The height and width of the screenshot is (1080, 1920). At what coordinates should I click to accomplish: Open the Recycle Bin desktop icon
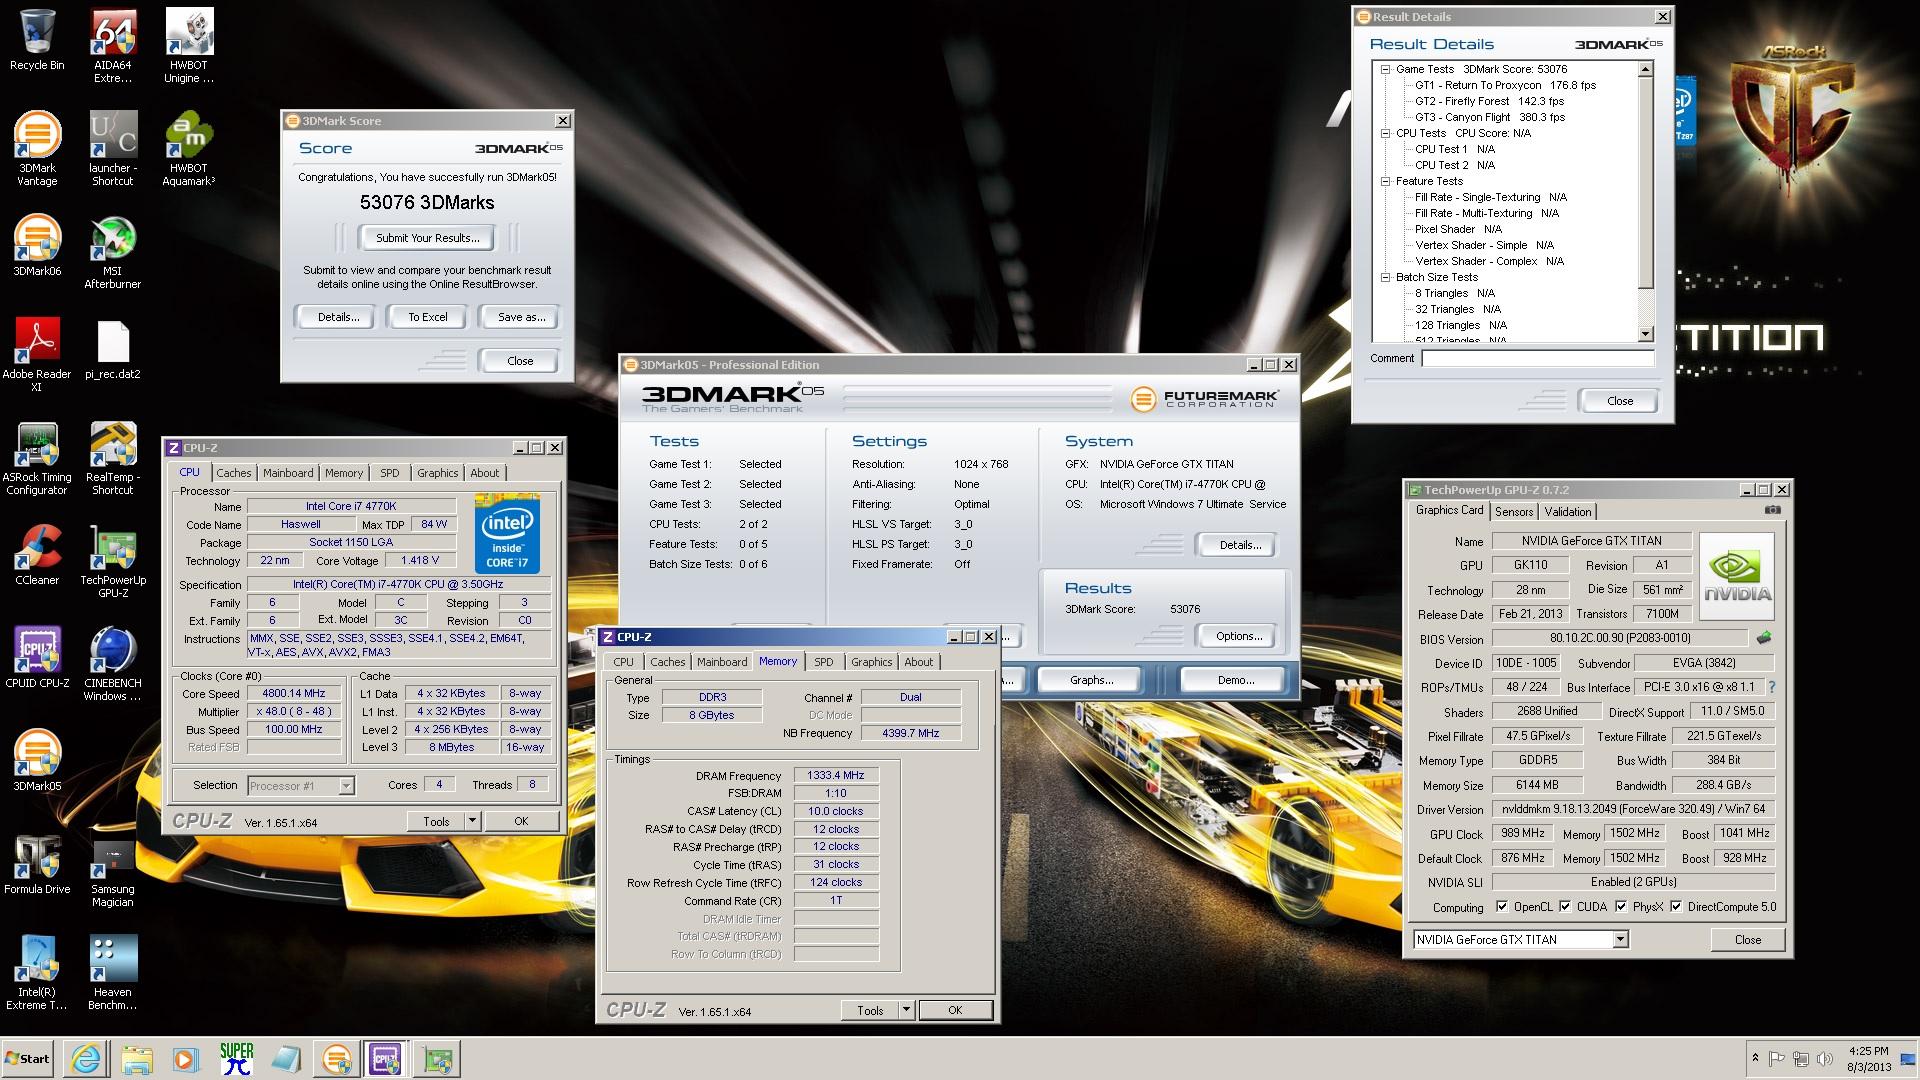(37, 40)
